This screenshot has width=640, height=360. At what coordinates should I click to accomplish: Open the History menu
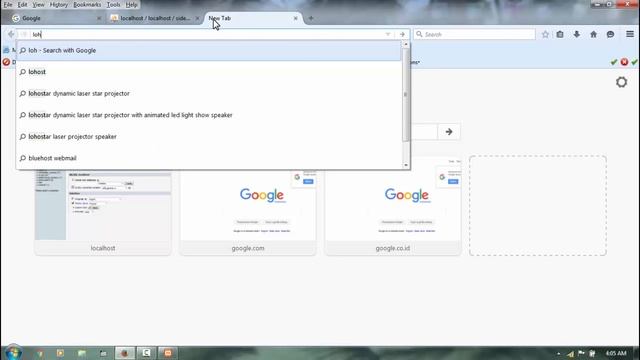tap(59, 5)
